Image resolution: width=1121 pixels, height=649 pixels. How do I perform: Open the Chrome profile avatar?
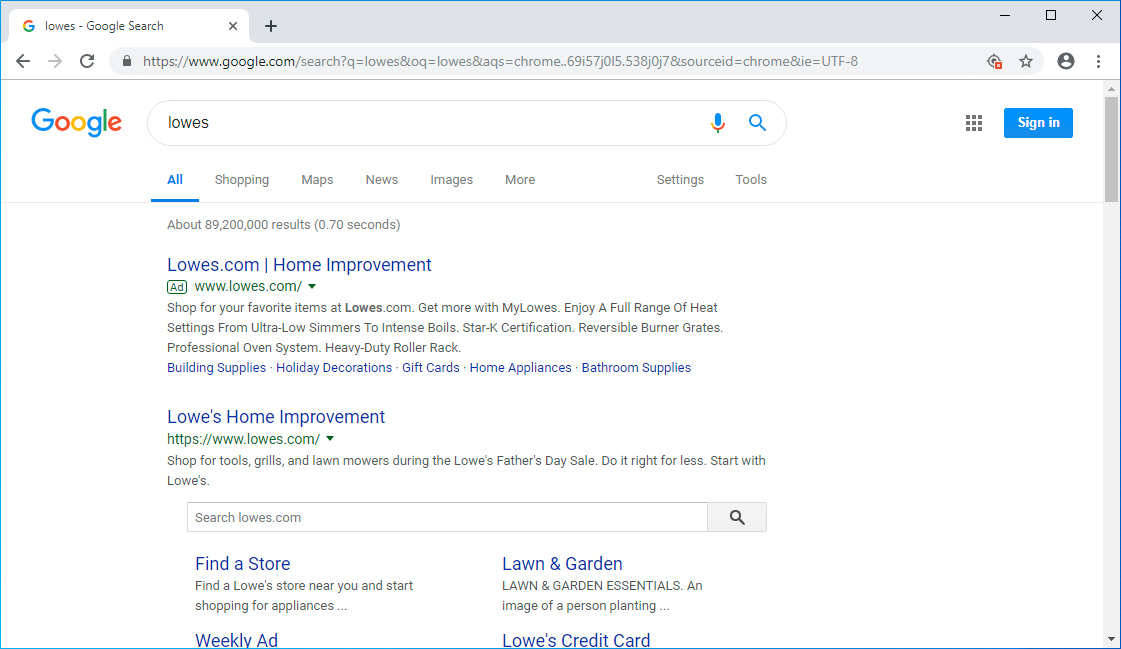(1066, 61)
